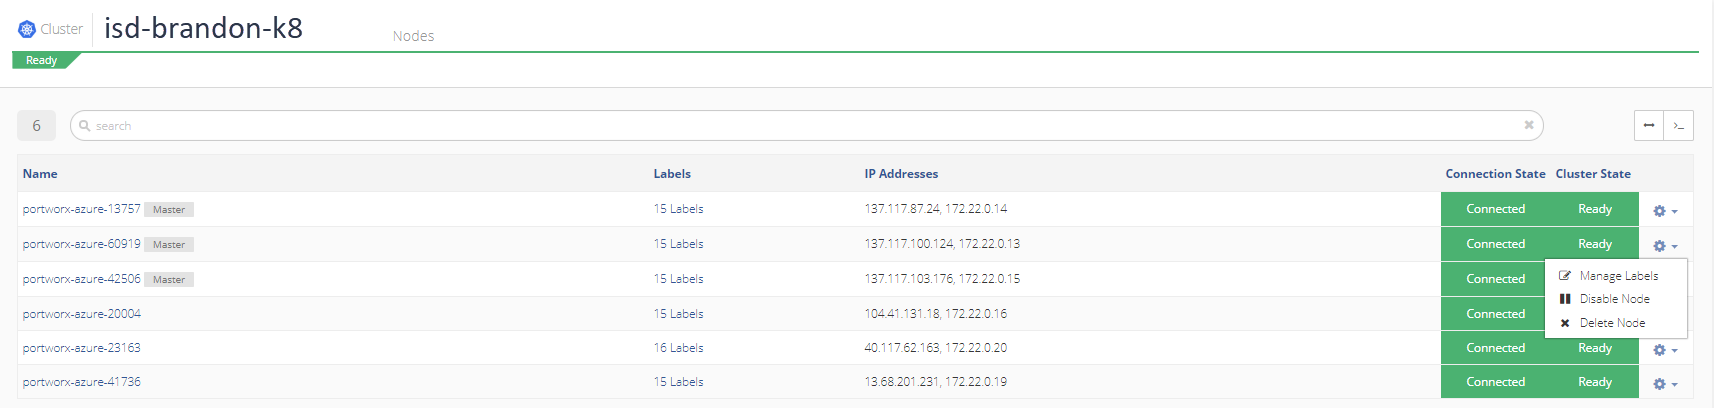Sort by the Name column header
This screenshot has height=408, width=1714.
[40, 174]
